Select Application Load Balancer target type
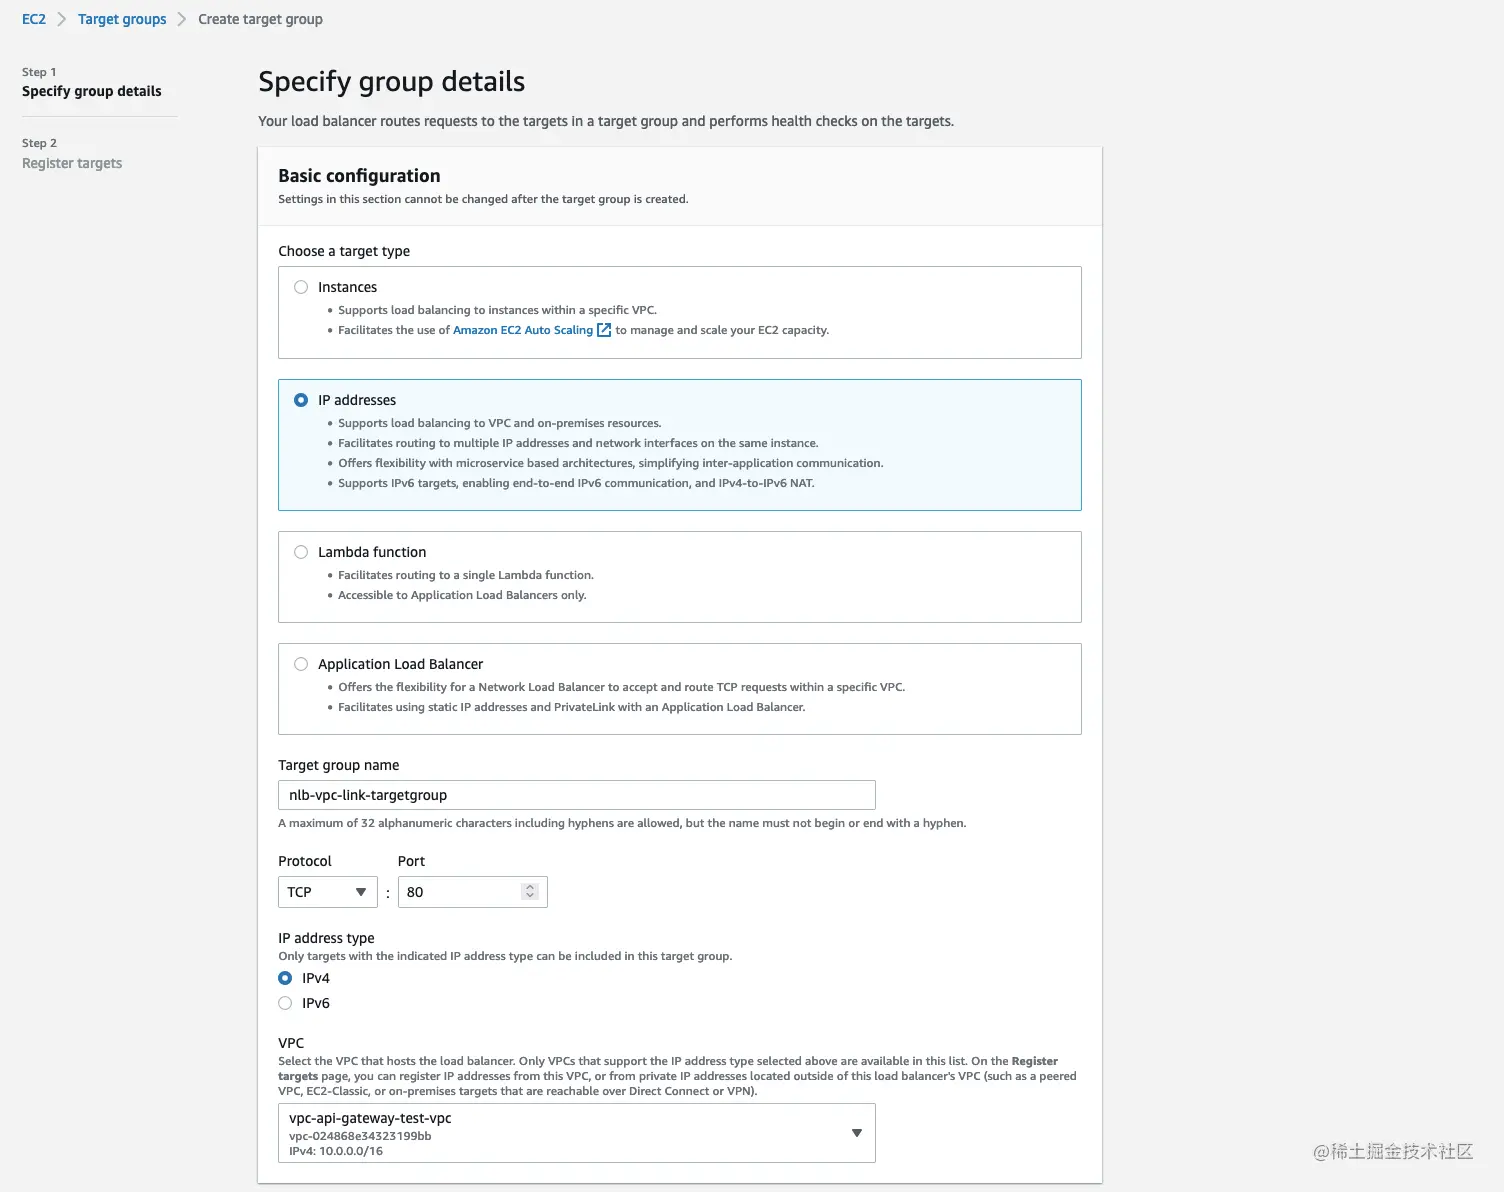The width and height of the screenshot is (1504, 1192). [x=301, y=664]
